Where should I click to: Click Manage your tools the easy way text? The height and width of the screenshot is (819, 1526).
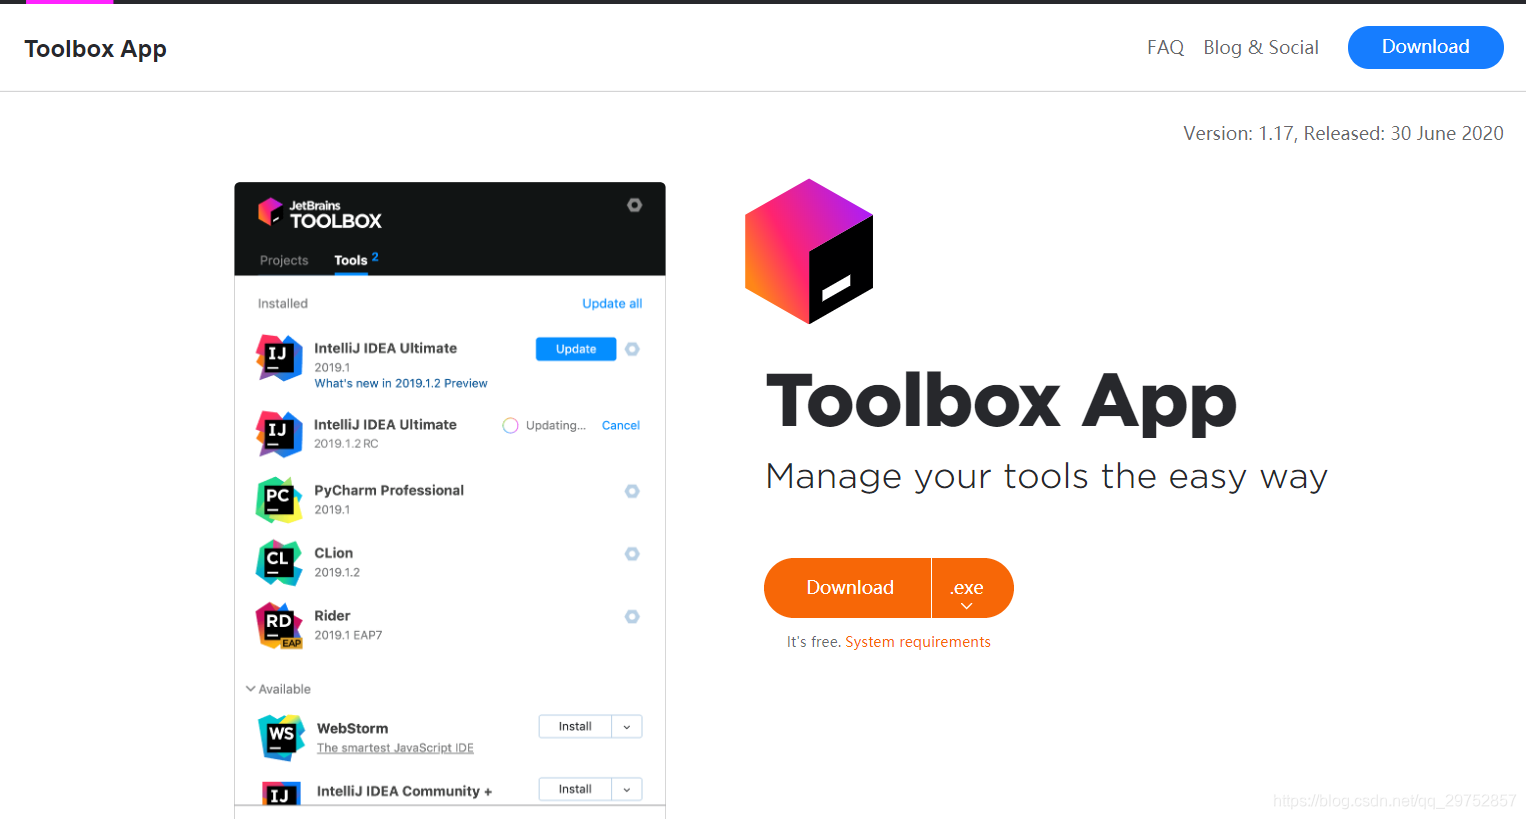click(1047, 477)
